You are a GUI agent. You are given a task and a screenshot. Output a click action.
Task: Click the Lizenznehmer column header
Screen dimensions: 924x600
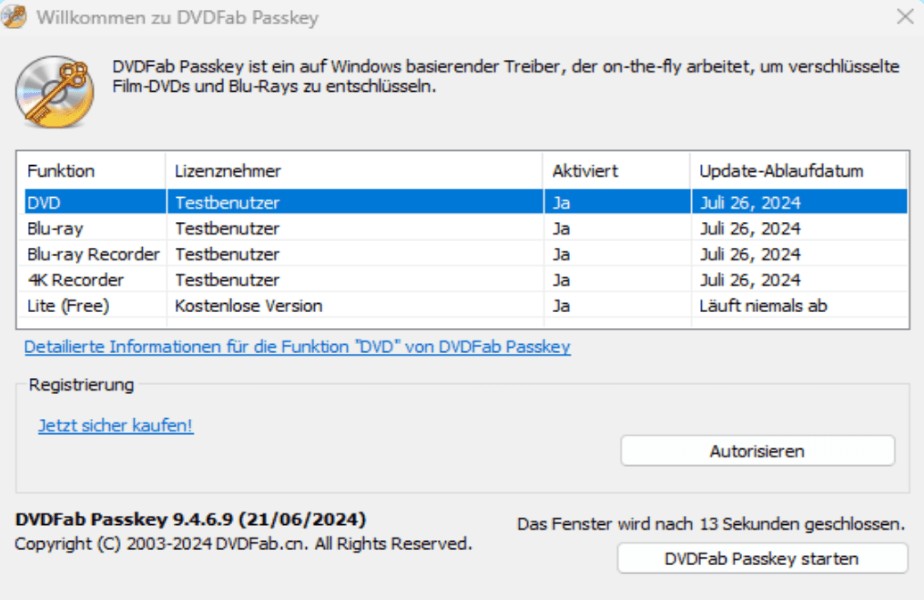pos(354,171)
